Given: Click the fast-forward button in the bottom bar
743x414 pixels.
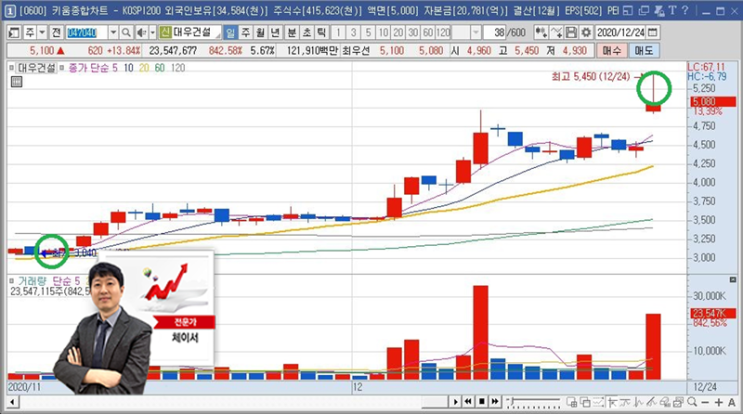Looking at the screenshot, I should (x=495, y=402).
